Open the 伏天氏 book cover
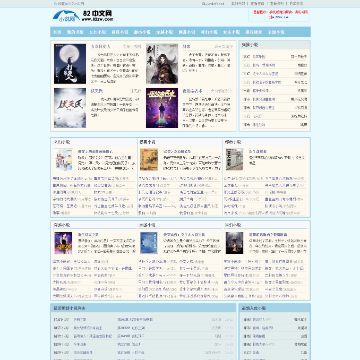 (70, 108)
